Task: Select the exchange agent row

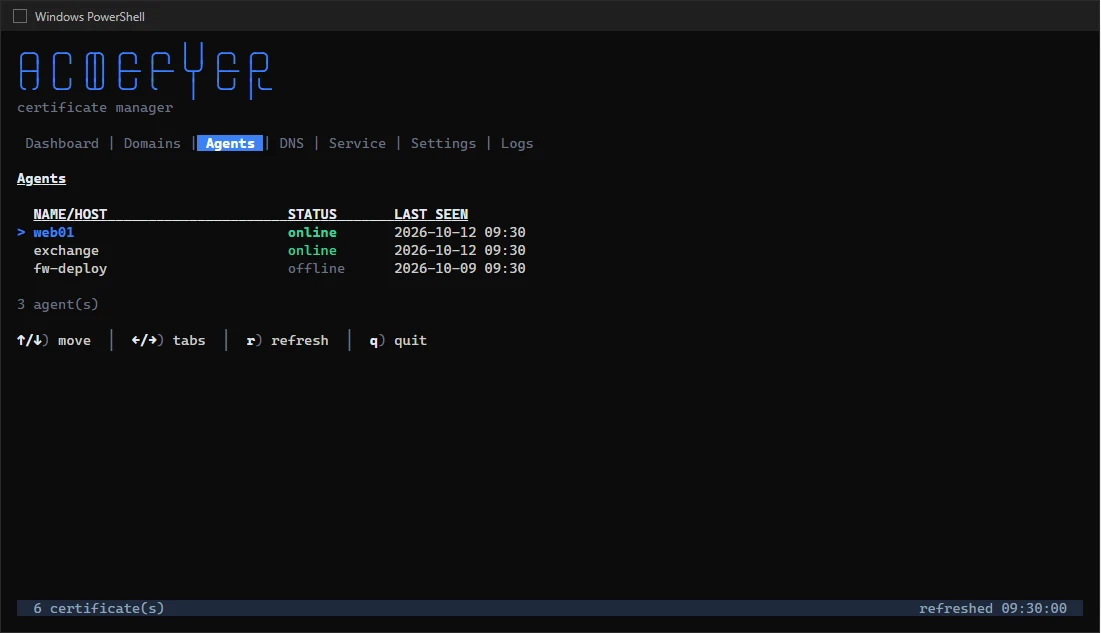Action: (271, 251)
